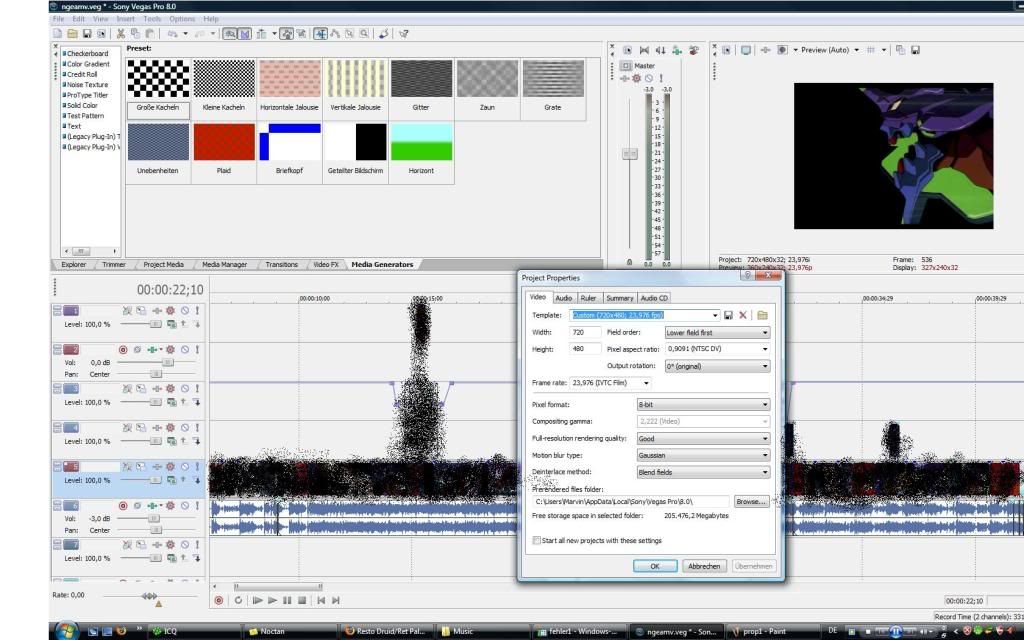Toggle Bypass FX Automation on track 1
This screenshot has height=640, width=1024.
coord(127,311)
